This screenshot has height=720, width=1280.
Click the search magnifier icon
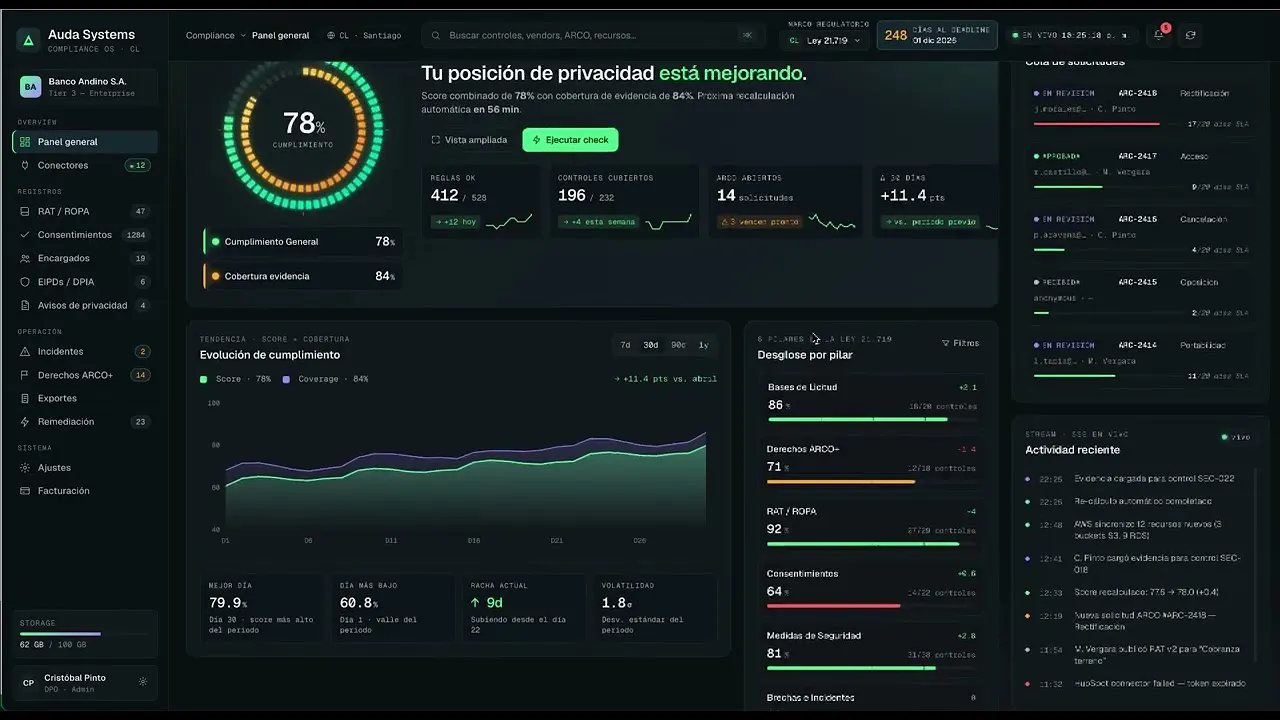[436, 35]
